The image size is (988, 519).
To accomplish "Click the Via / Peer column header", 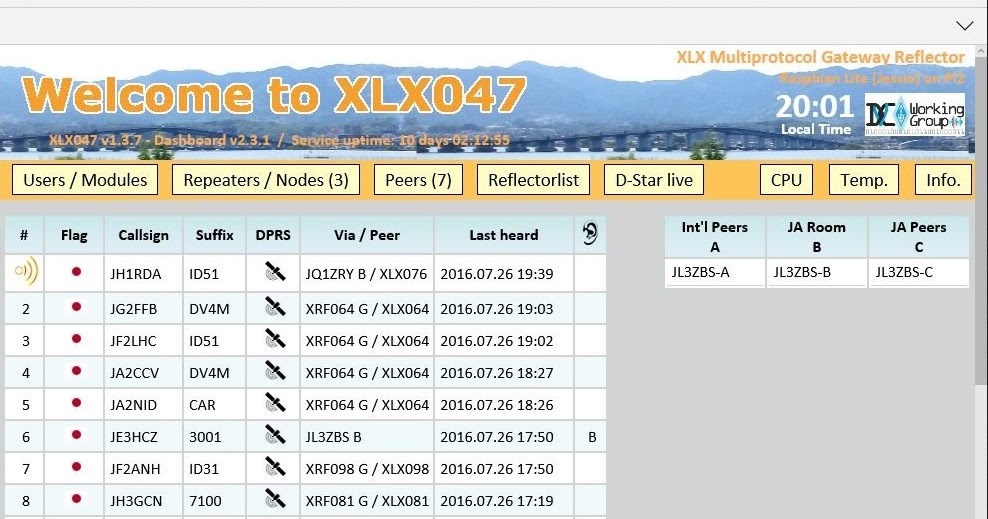I will coord(367,235).
